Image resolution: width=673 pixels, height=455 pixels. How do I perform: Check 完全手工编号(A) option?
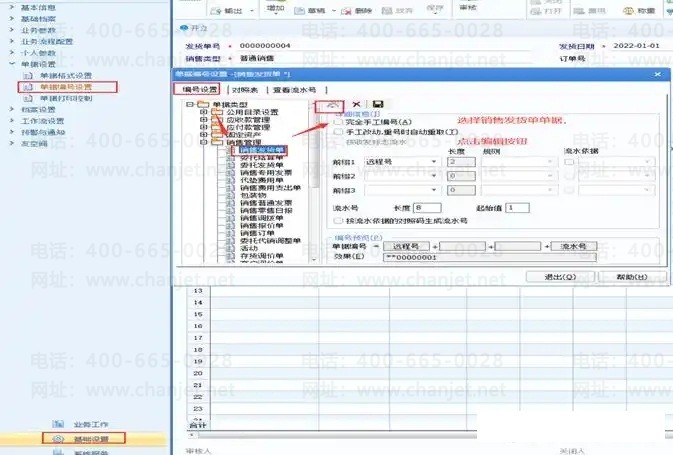point(338,122)
